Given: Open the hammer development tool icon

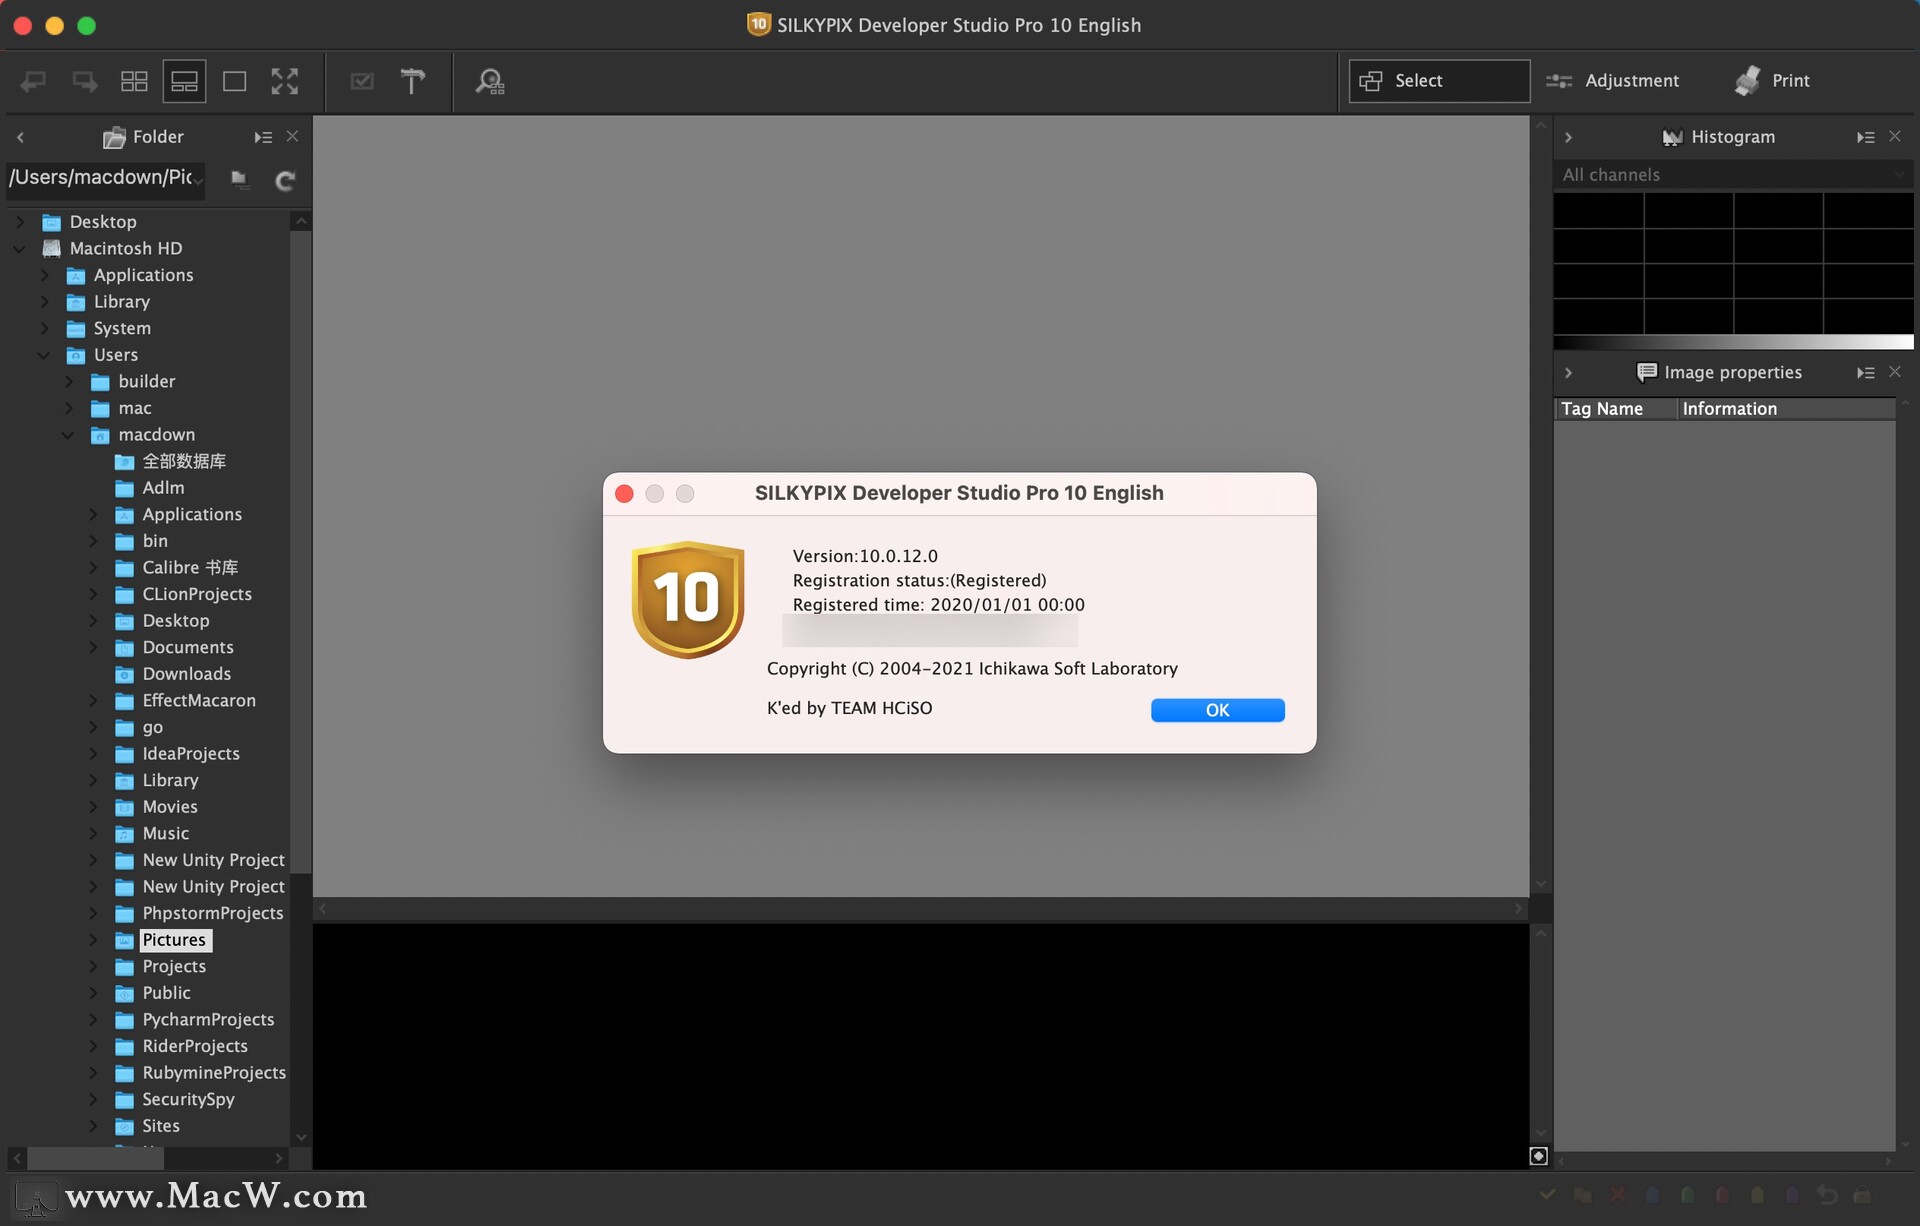Looking at the screenshot, I should [412, 81].
